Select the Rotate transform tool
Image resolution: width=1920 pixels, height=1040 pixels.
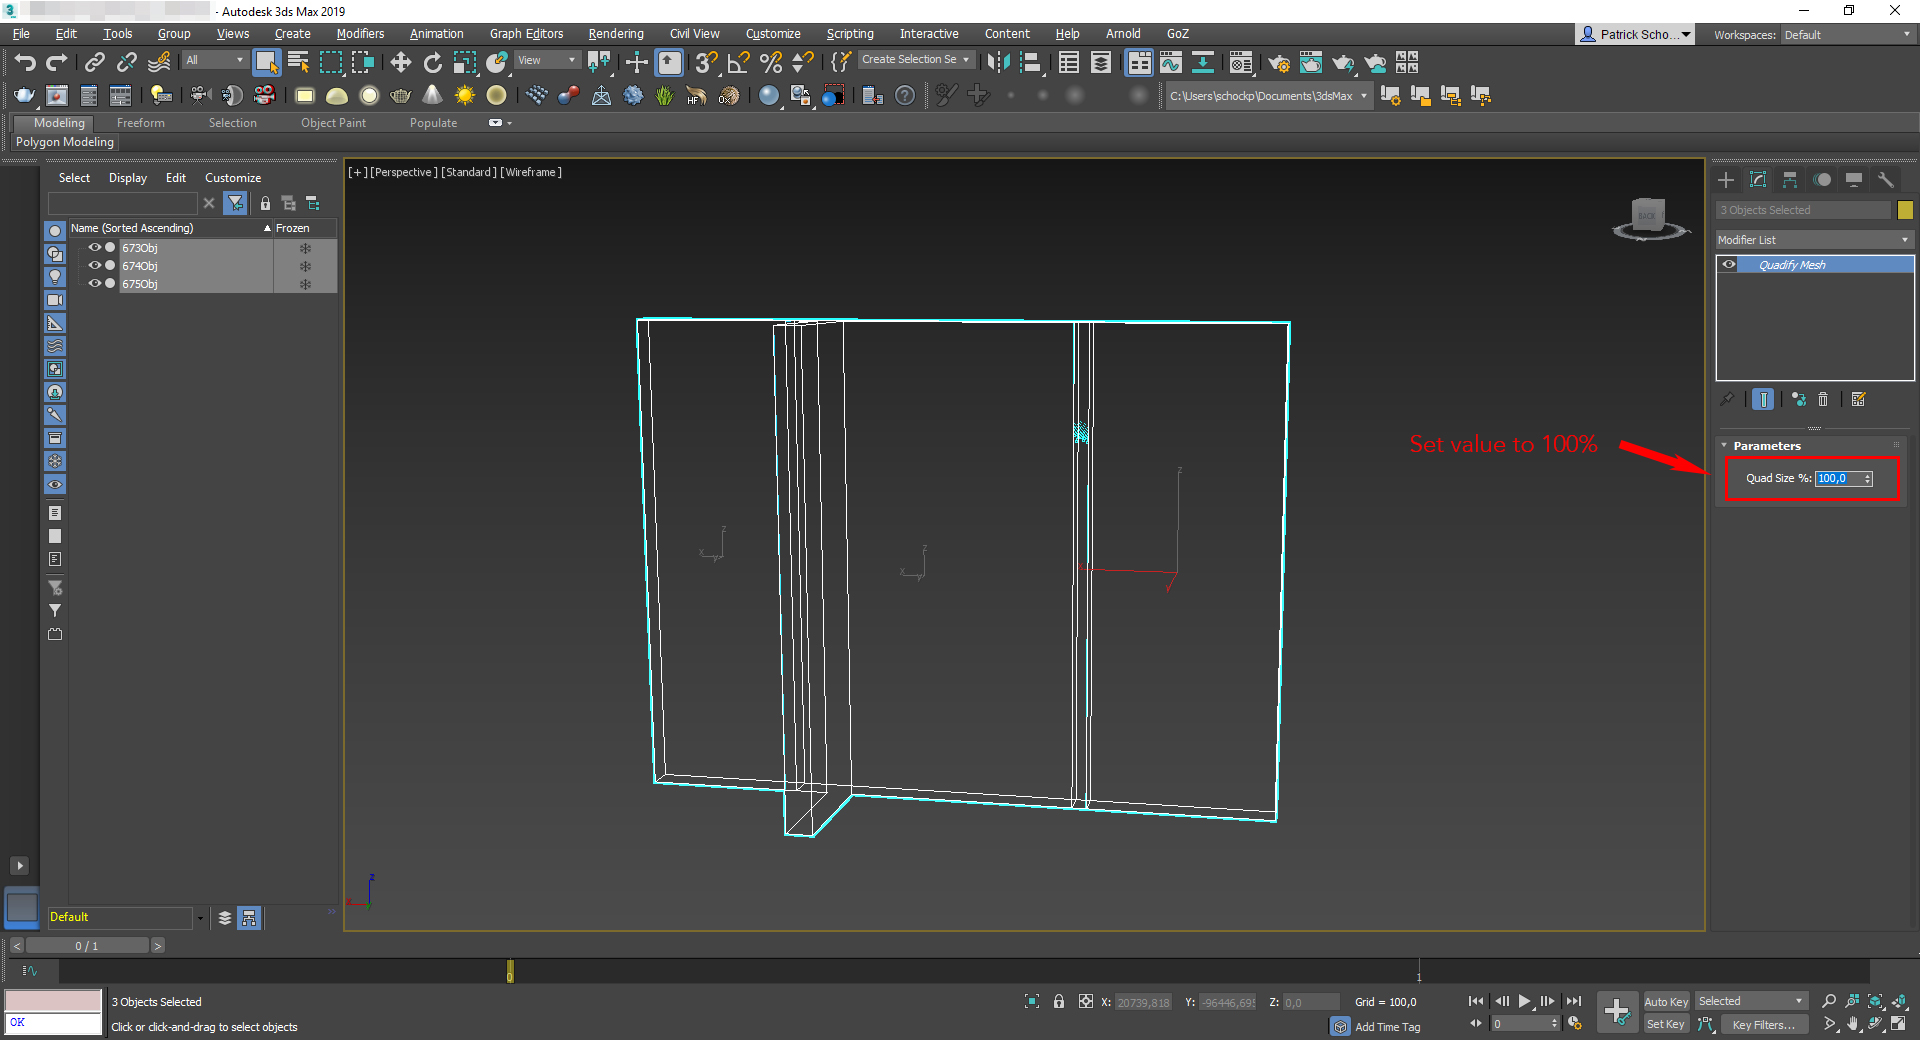[x=432, y=63]
